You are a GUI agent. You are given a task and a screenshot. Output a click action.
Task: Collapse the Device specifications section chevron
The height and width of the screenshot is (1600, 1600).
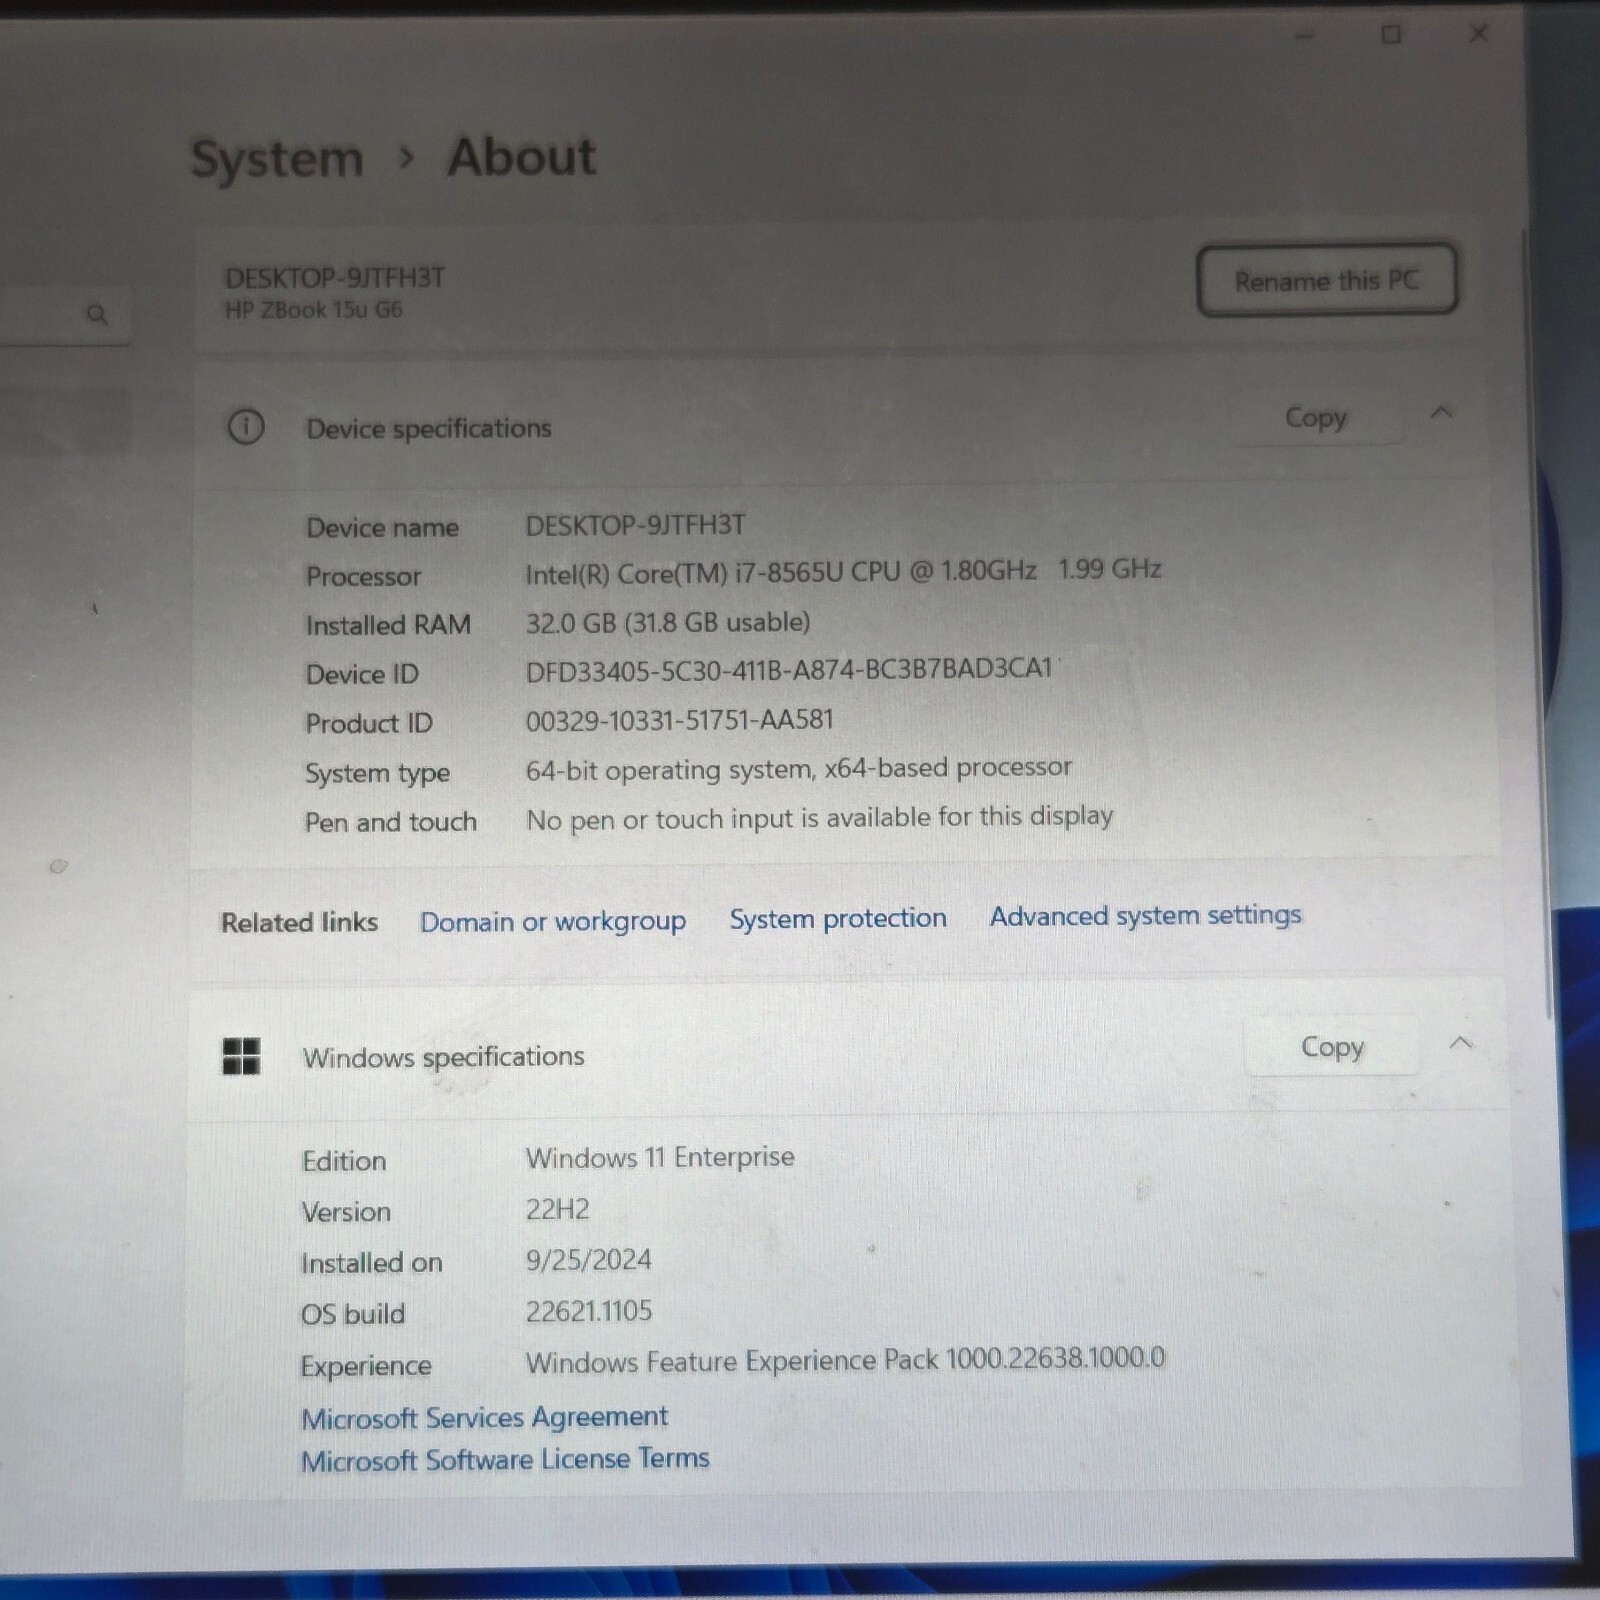tap(1441, 412)
